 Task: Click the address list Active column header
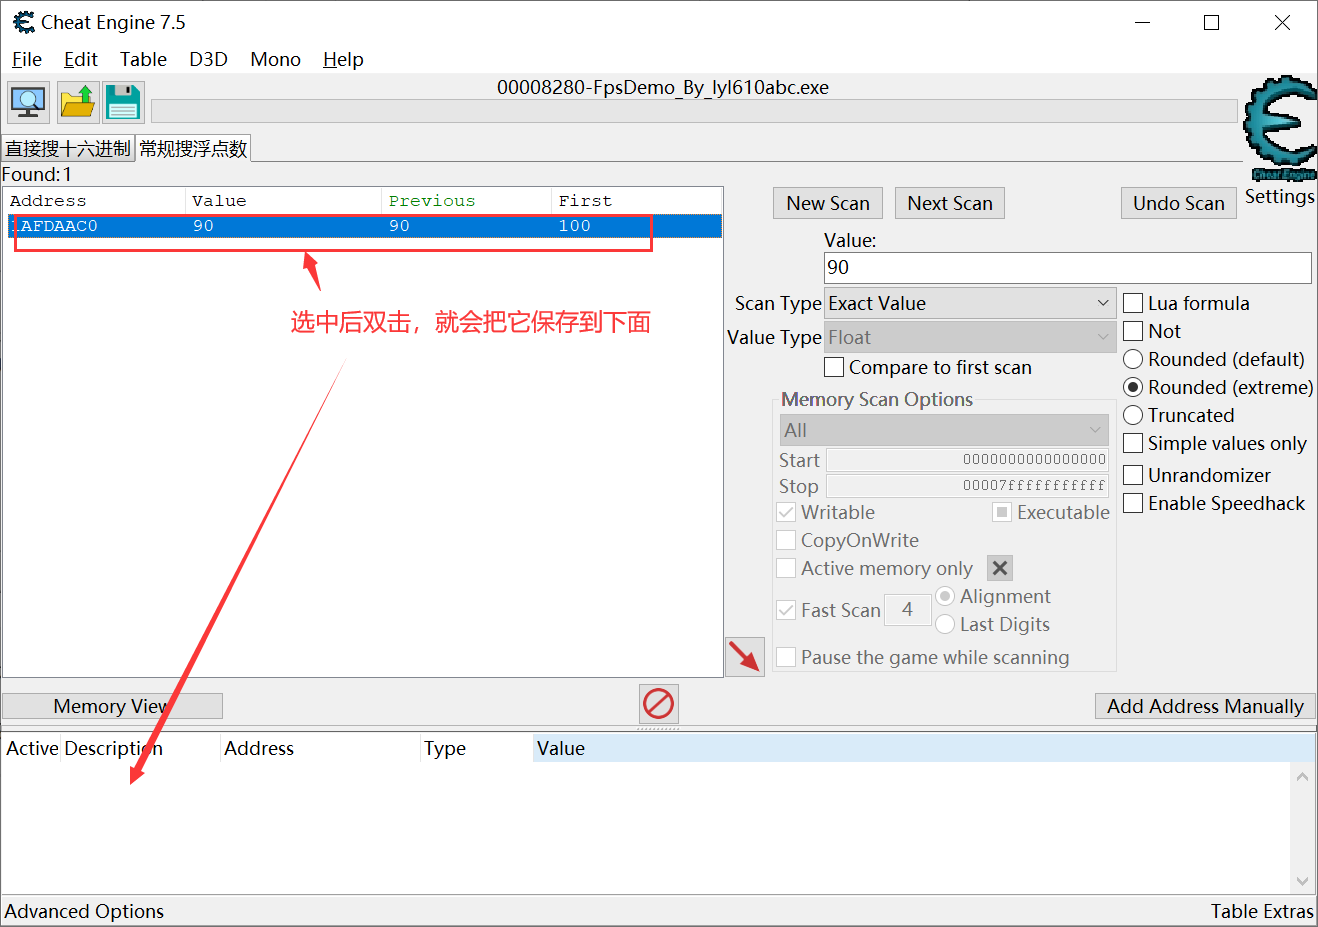[x=32, y=748]
